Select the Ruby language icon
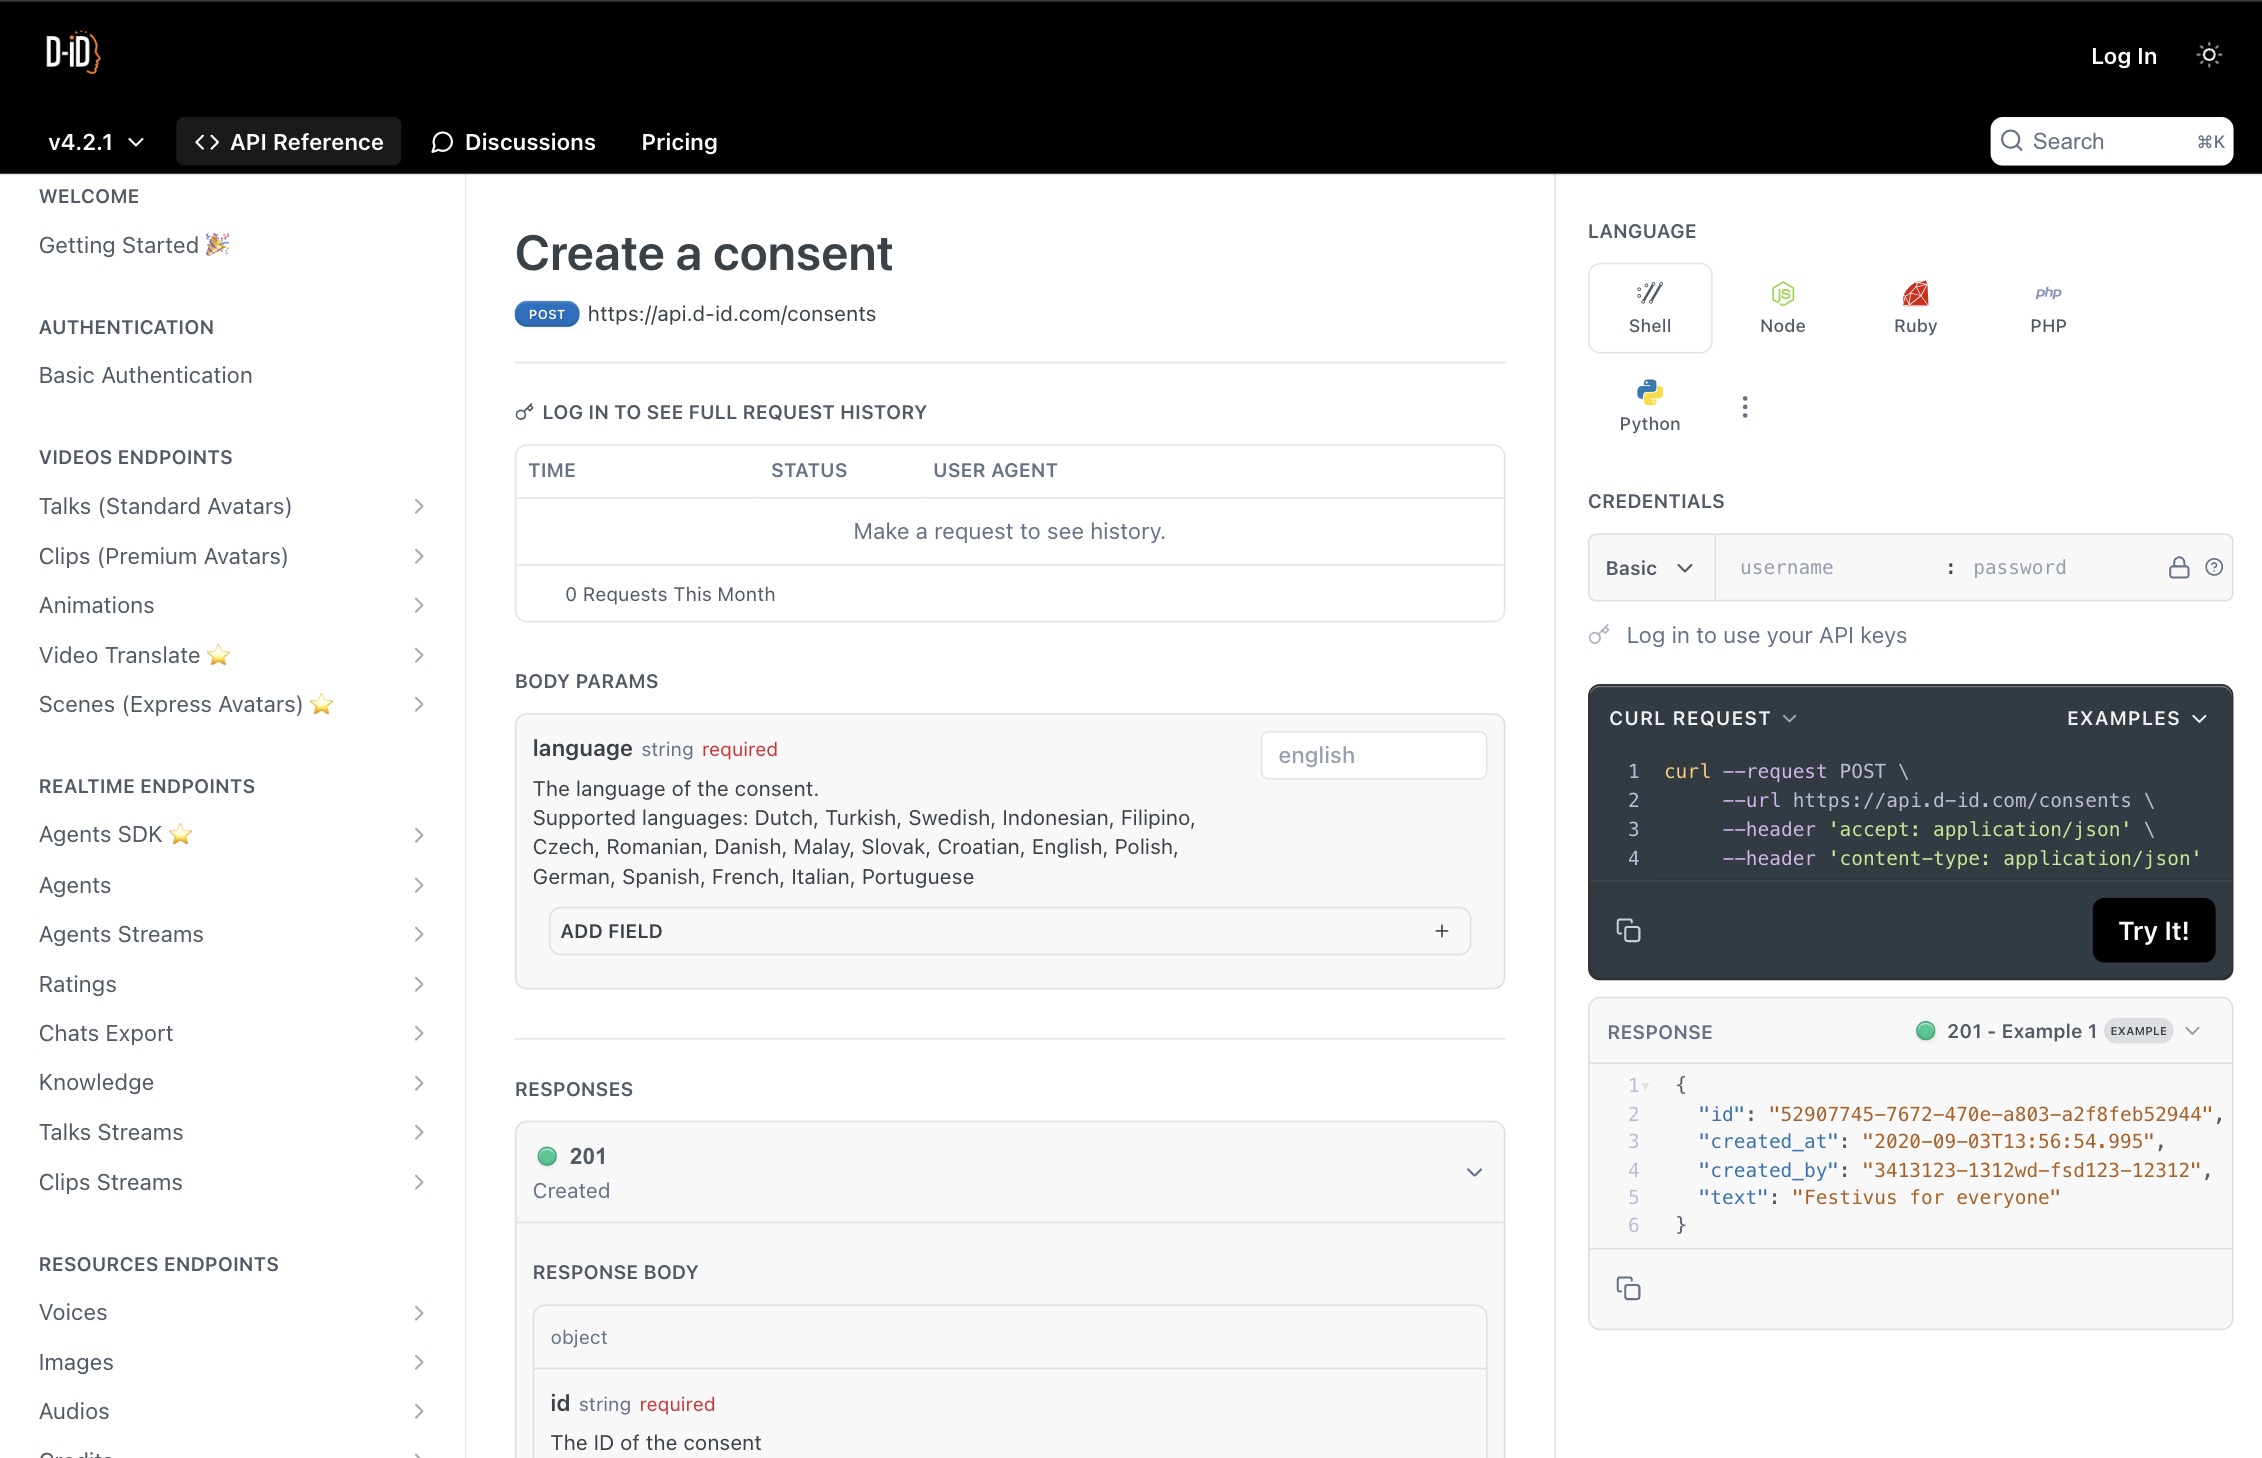2262x1458 pixels. coord(1915,308)
